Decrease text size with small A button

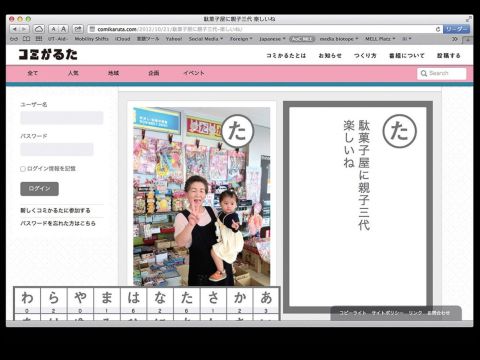(x=54, y=29)
